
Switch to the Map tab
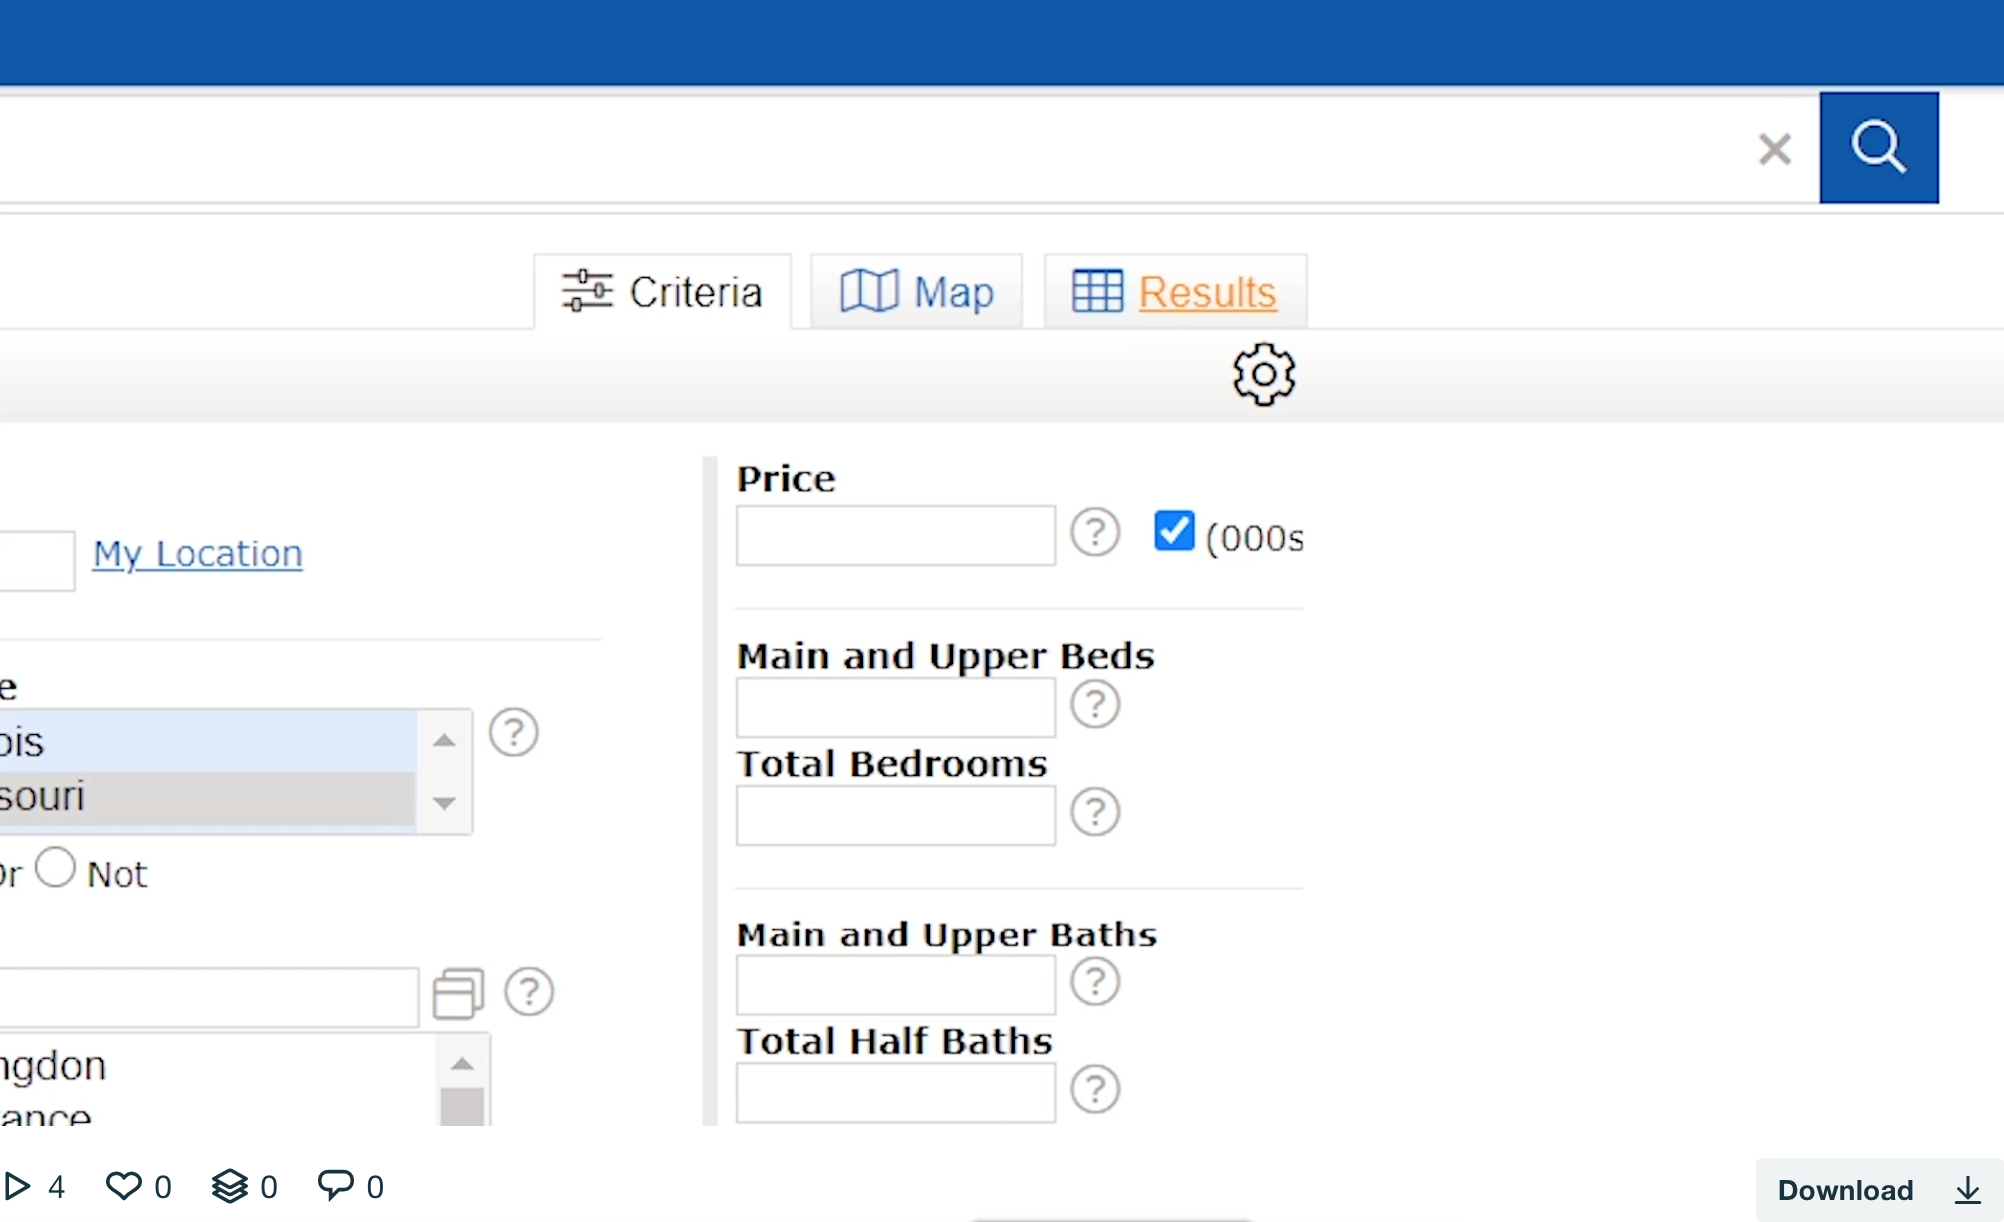[x=917, y=292]
